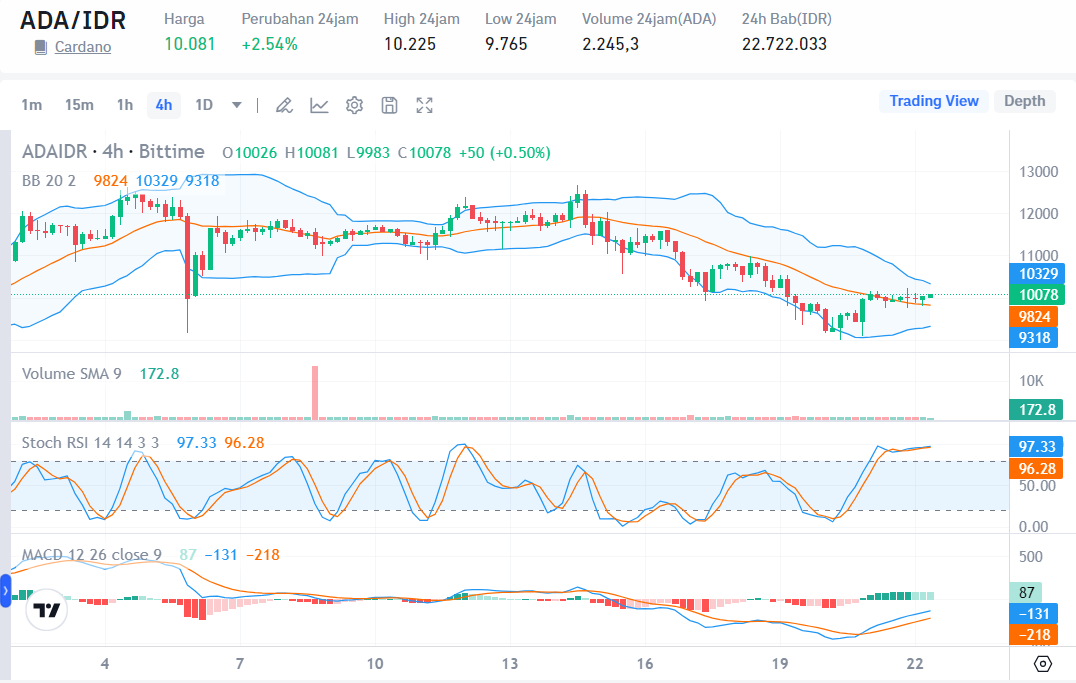Click the hexagon chart settings icon at bottom right
The width and height of the screenshot is (1076, 683).
point(1043,664)
